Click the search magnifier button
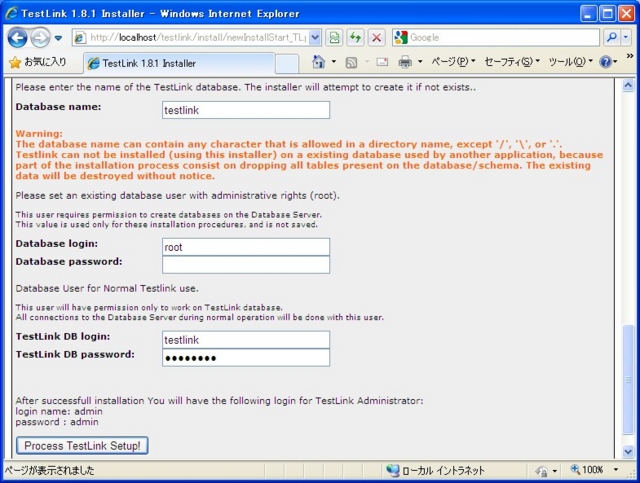Image resolution: width=640 pixels, height=483 pixels. coord(611,38)
